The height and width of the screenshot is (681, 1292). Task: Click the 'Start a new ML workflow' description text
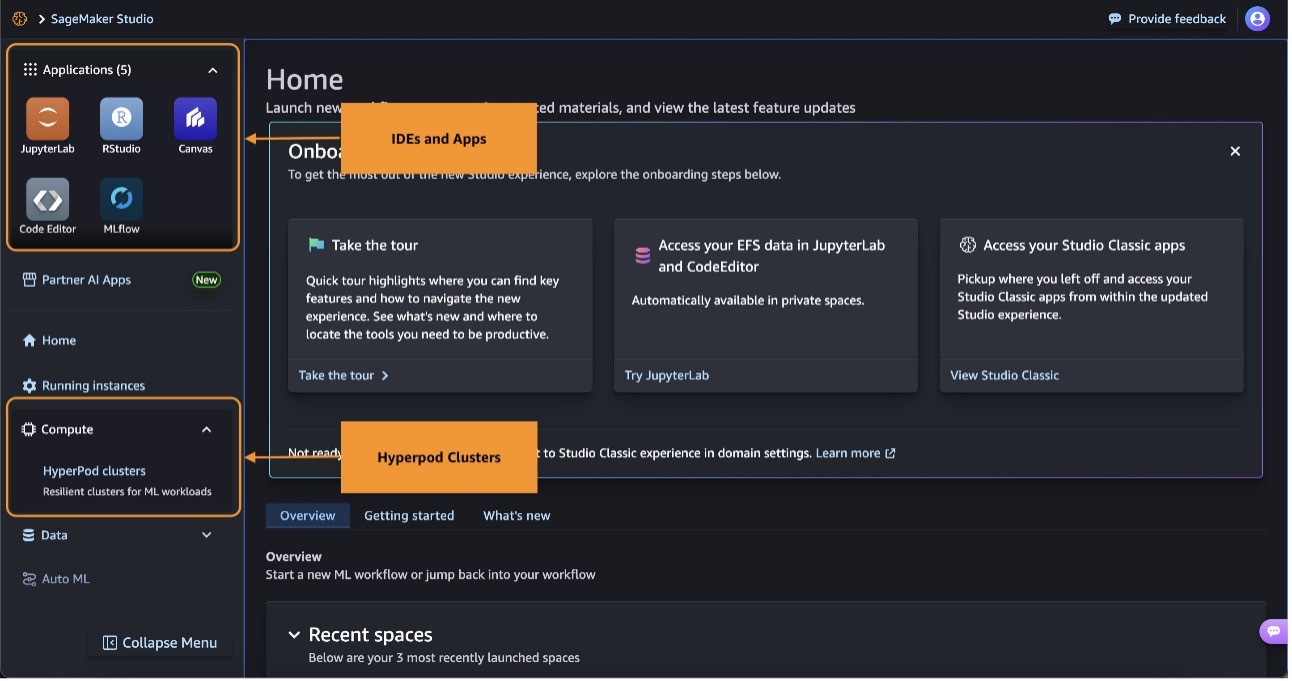coord(431,575)
